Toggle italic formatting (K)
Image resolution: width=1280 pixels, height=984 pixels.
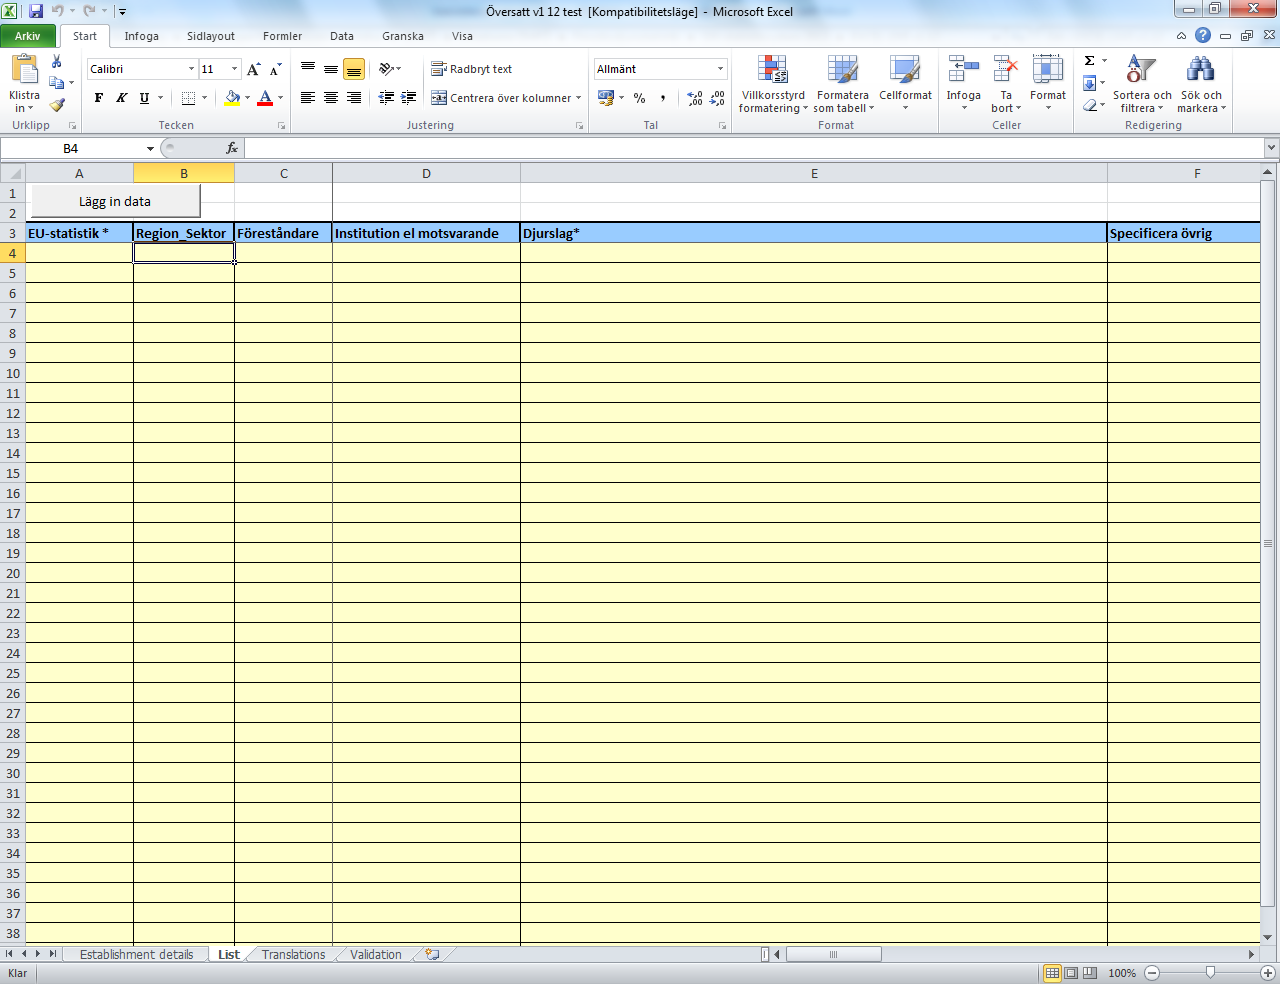(x=122, y=98)
